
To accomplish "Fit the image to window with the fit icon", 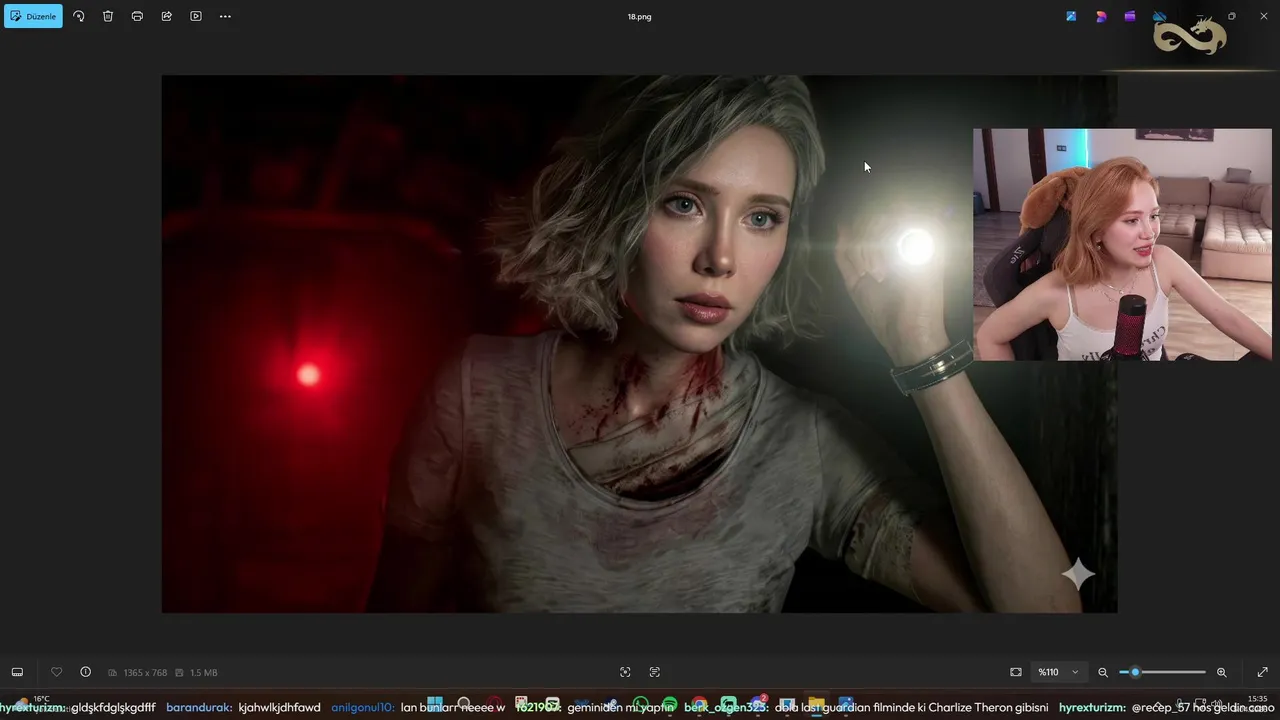I will point(1016,672).
